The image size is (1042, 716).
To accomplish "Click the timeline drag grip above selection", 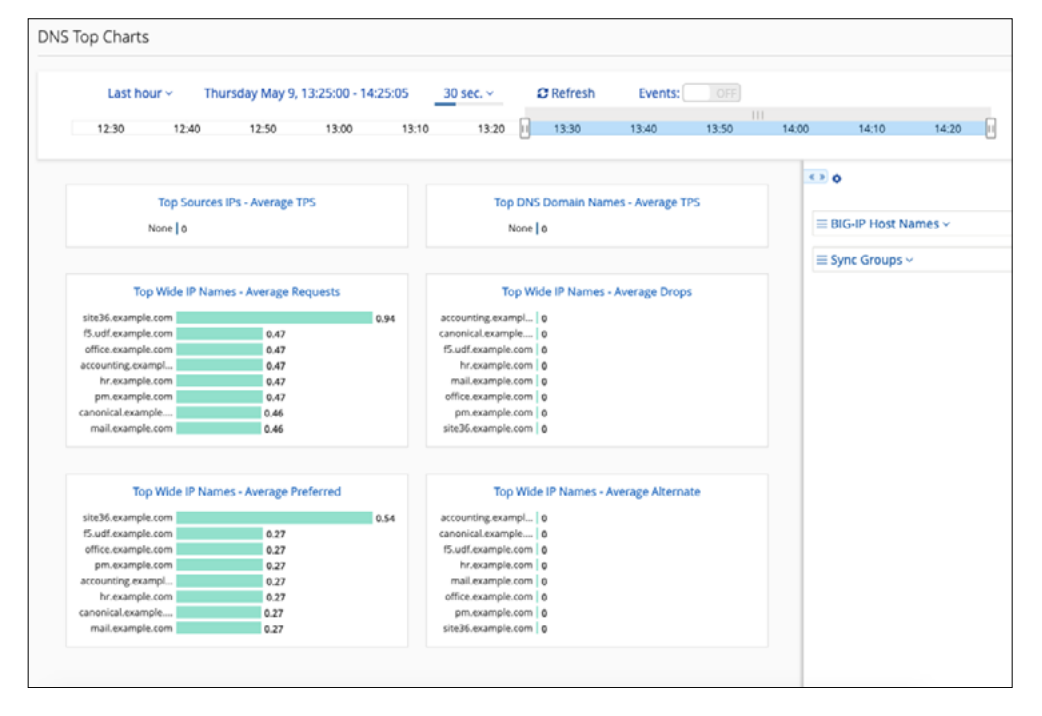I will click(757, 115).
